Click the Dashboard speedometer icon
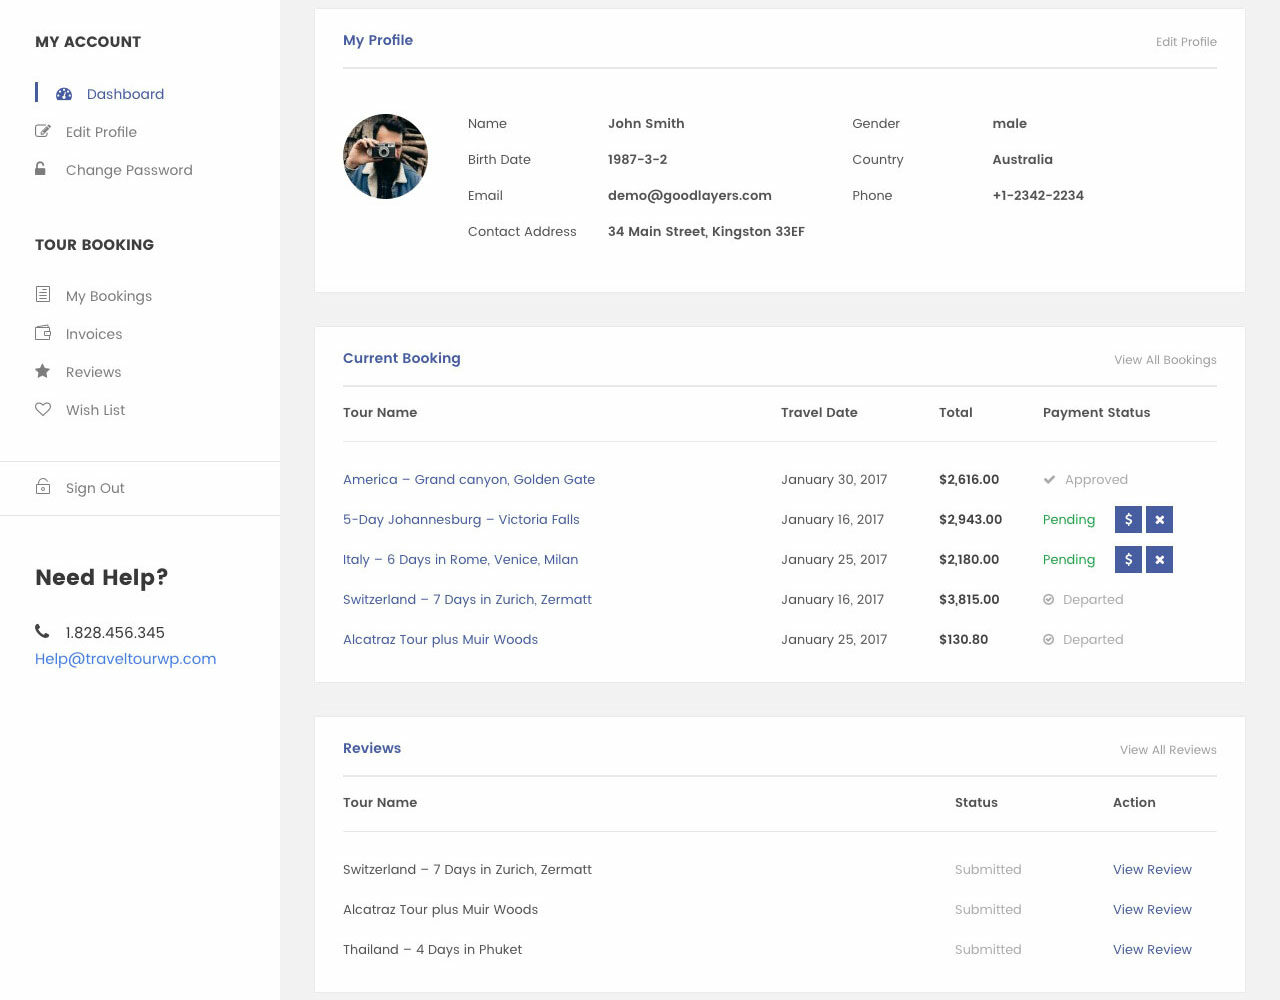1280x1000 pixels. (x=64, y=94)
